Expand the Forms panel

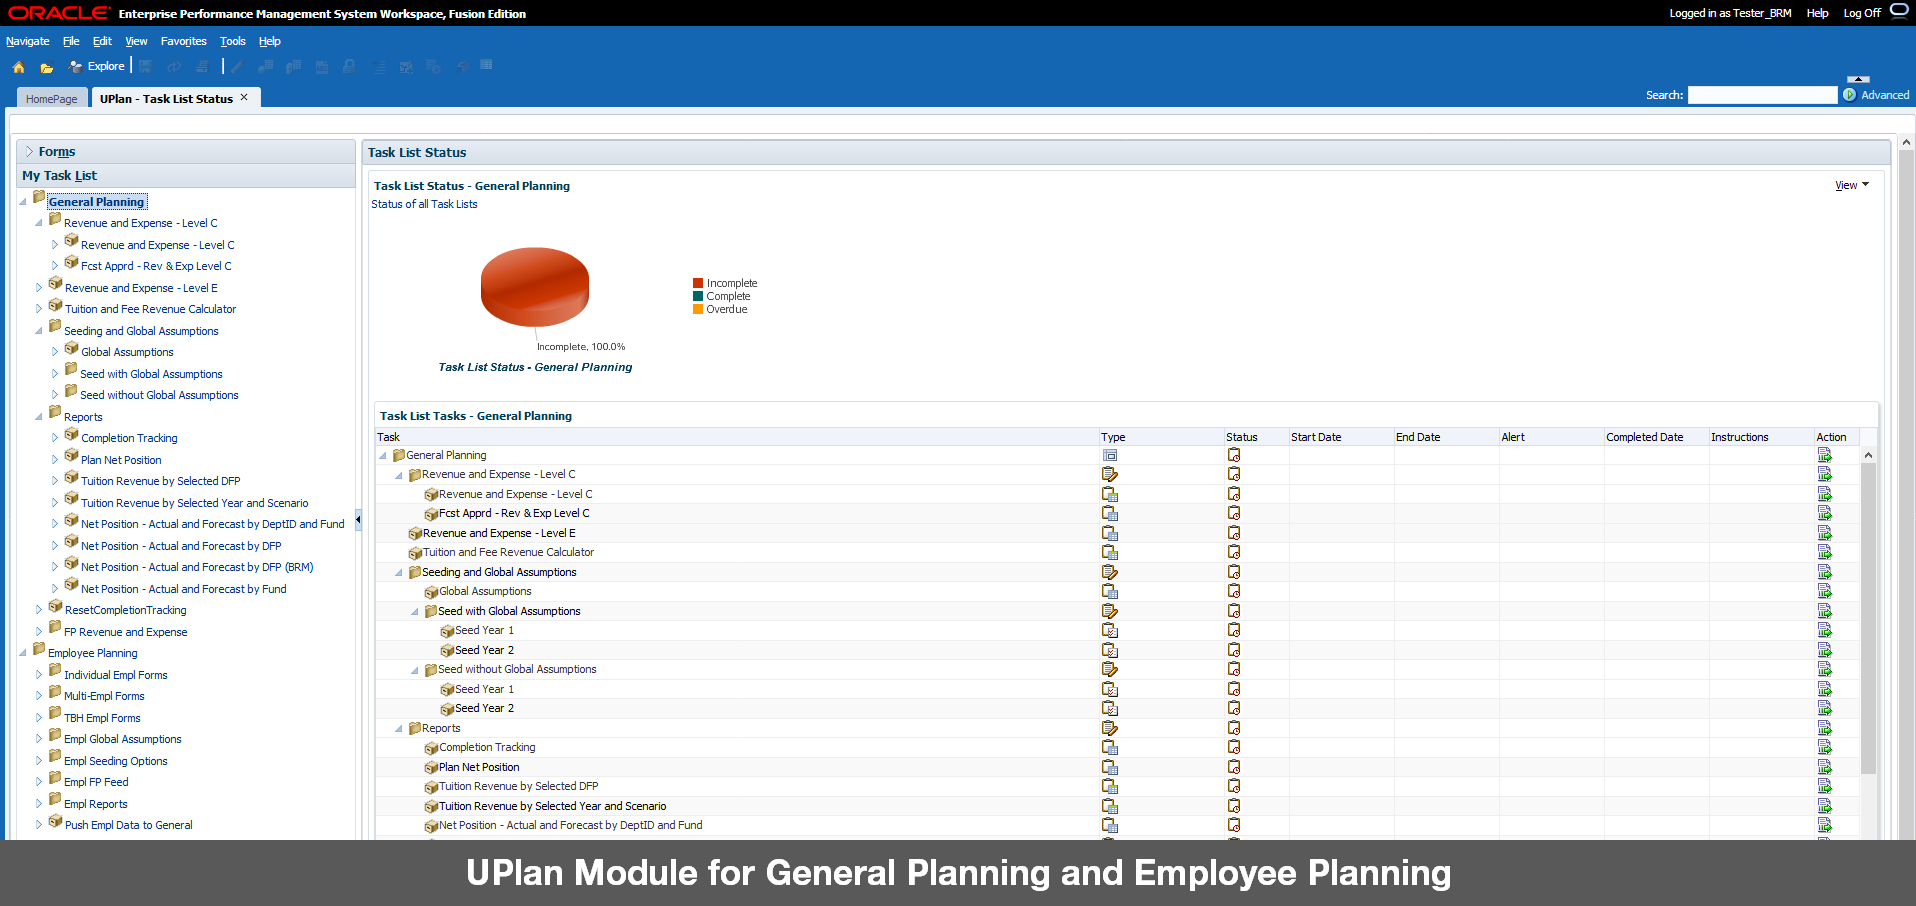coord(29,152)
